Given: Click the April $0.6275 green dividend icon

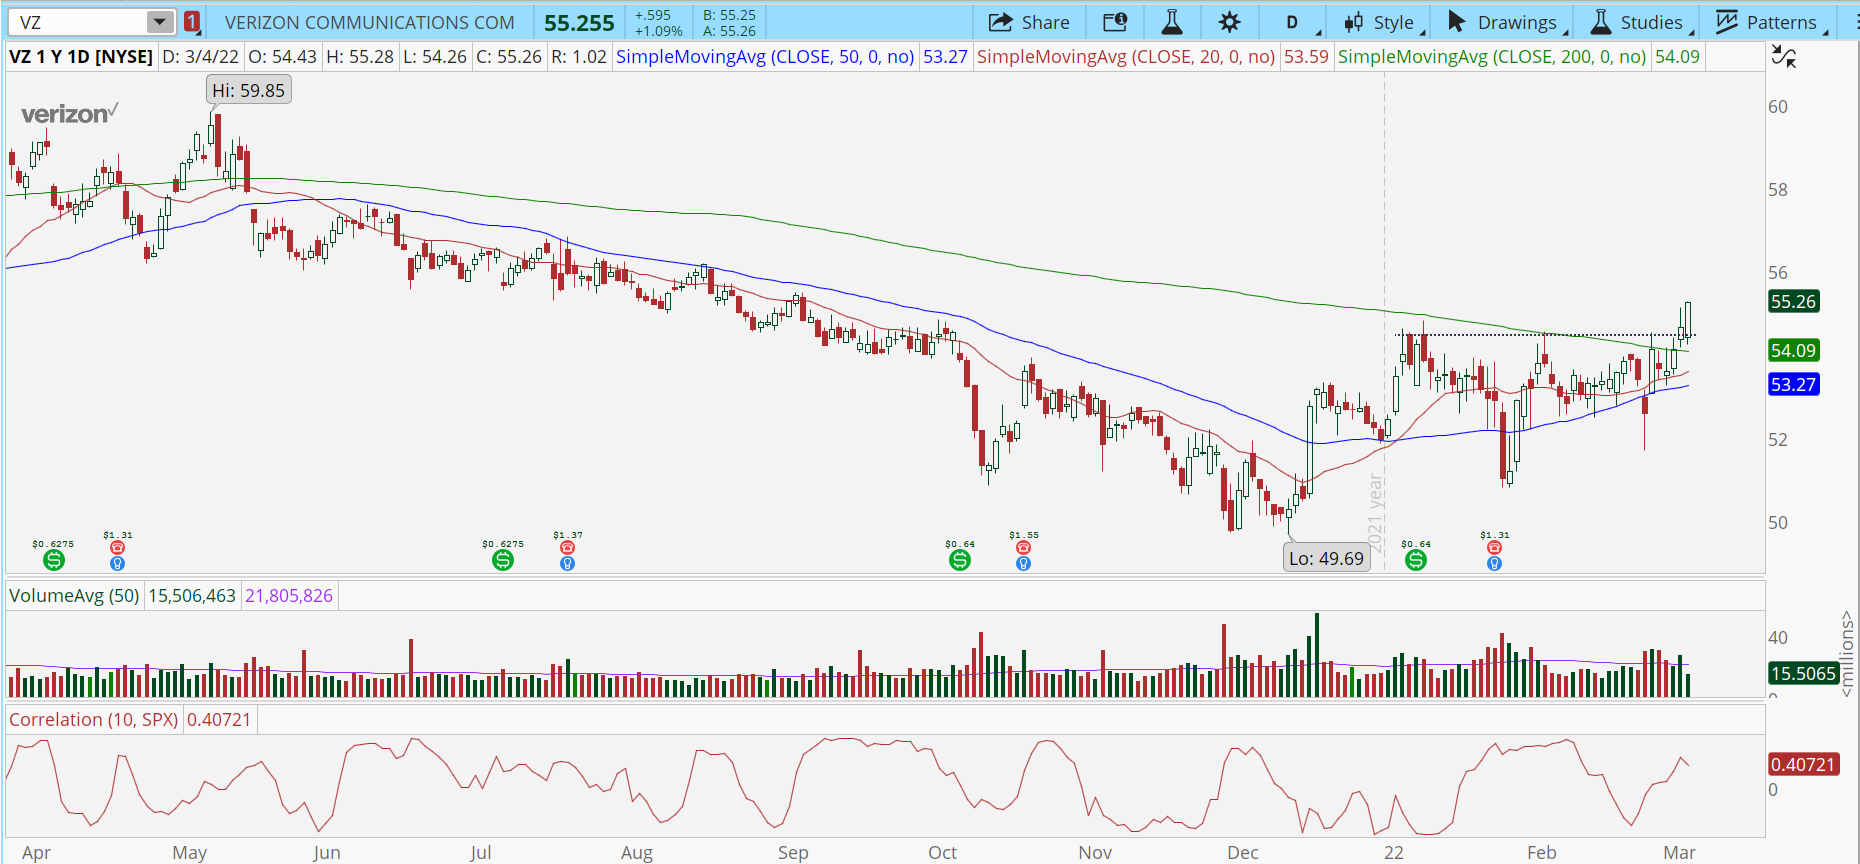Looking at the screenshot, I should (x=54, y=561).
